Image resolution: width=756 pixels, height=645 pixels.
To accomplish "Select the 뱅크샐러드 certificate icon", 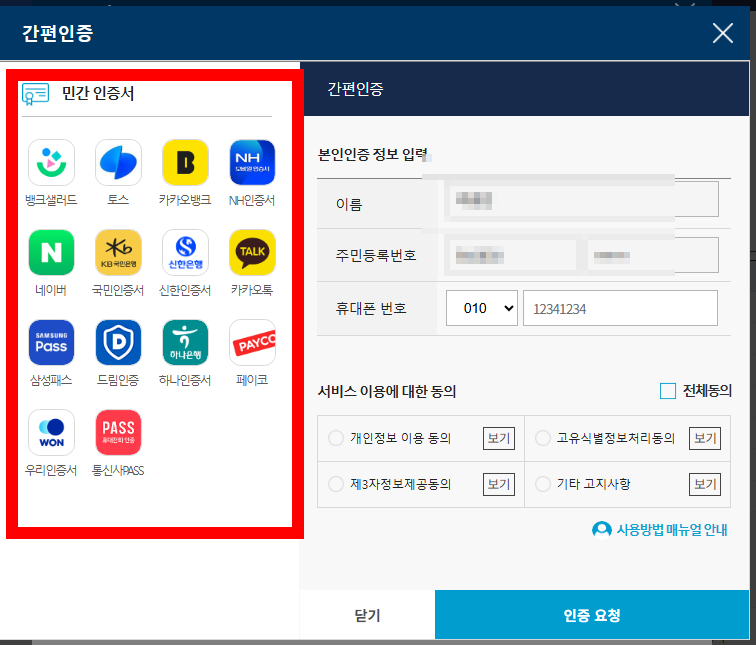I will (x=51, y=162).
